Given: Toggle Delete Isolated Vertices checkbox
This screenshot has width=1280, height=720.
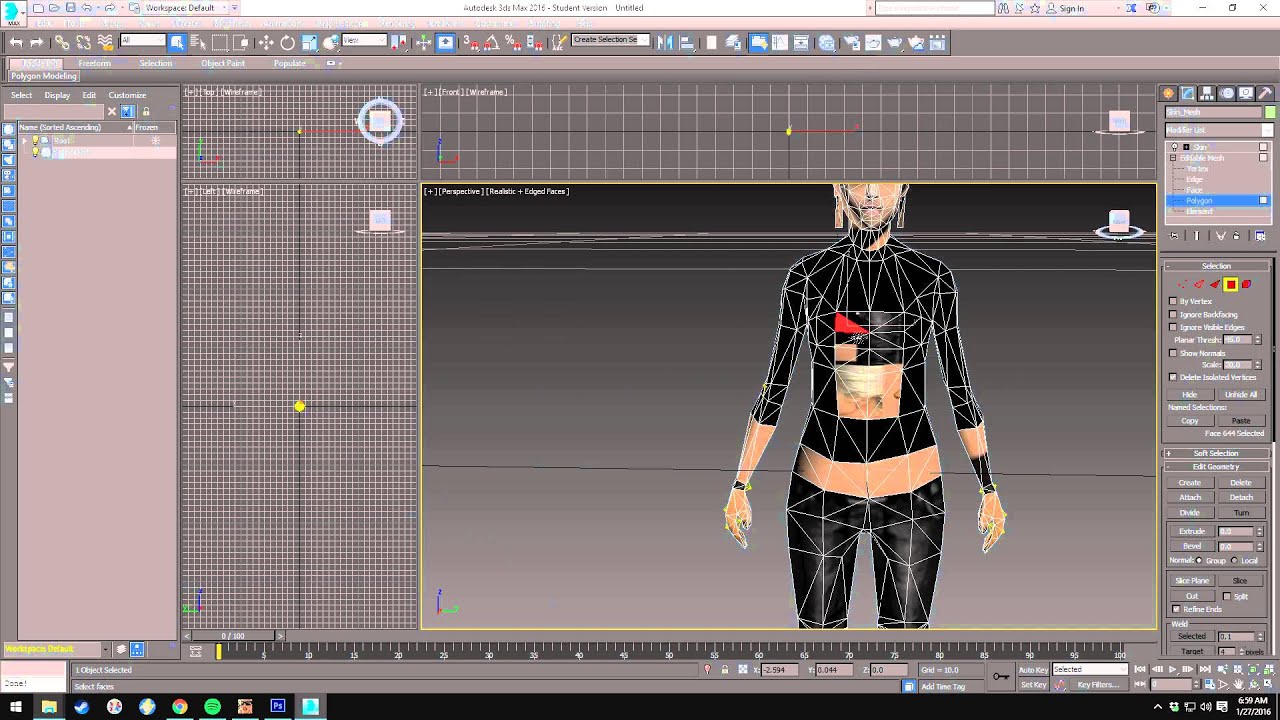Looking at the screenshot, I should [x=1173, y=377].
